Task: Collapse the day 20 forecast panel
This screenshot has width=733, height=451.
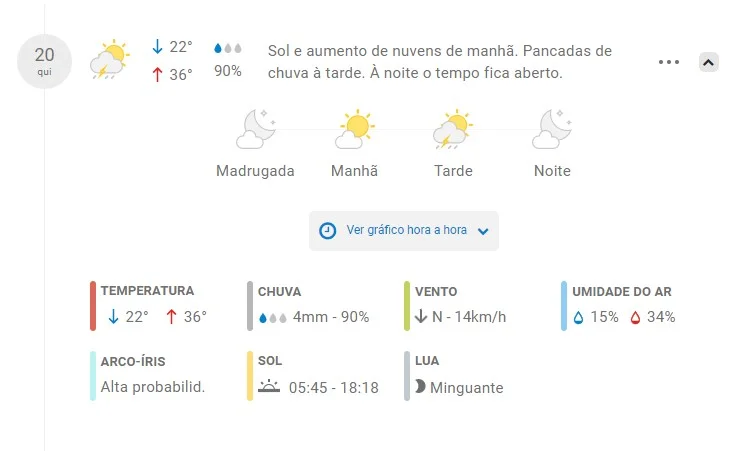Action: coord(708,62)
